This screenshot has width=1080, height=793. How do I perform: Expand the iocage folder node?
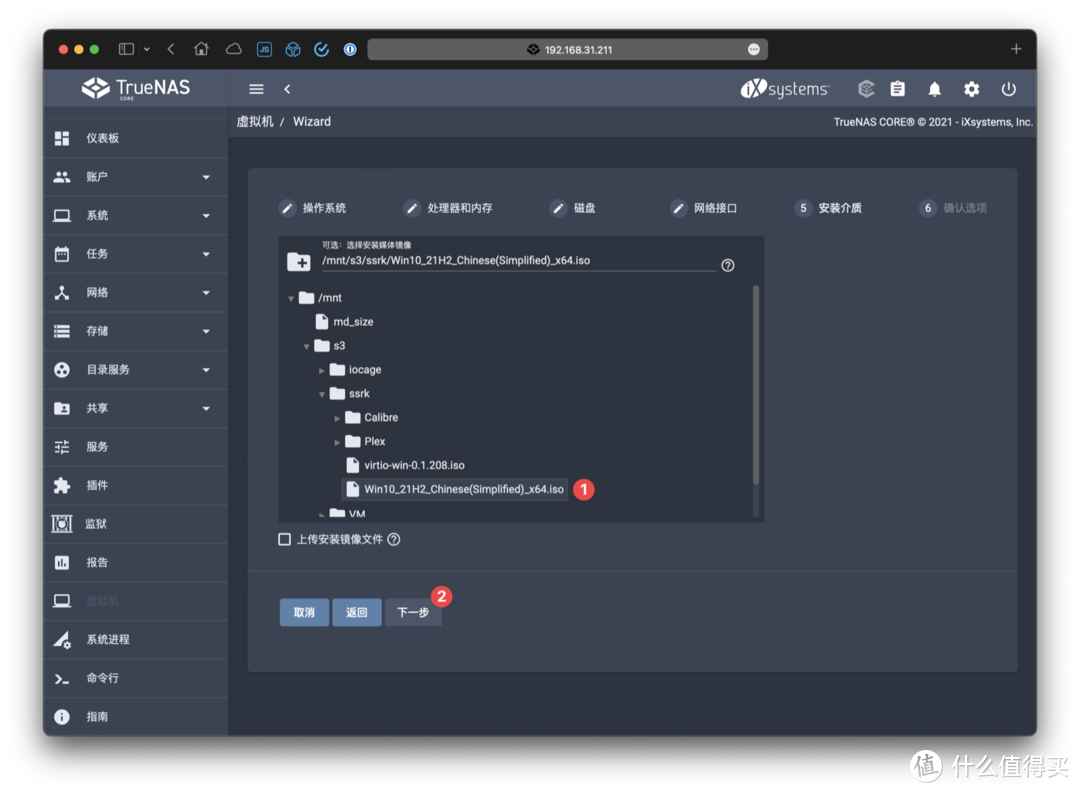click(x=322, y=371)
